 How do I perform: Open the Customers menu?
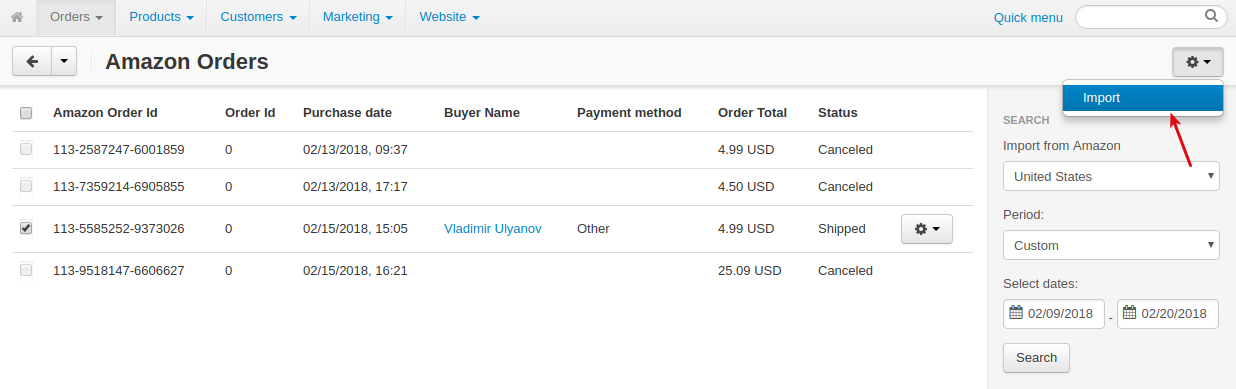pos(258,17)
